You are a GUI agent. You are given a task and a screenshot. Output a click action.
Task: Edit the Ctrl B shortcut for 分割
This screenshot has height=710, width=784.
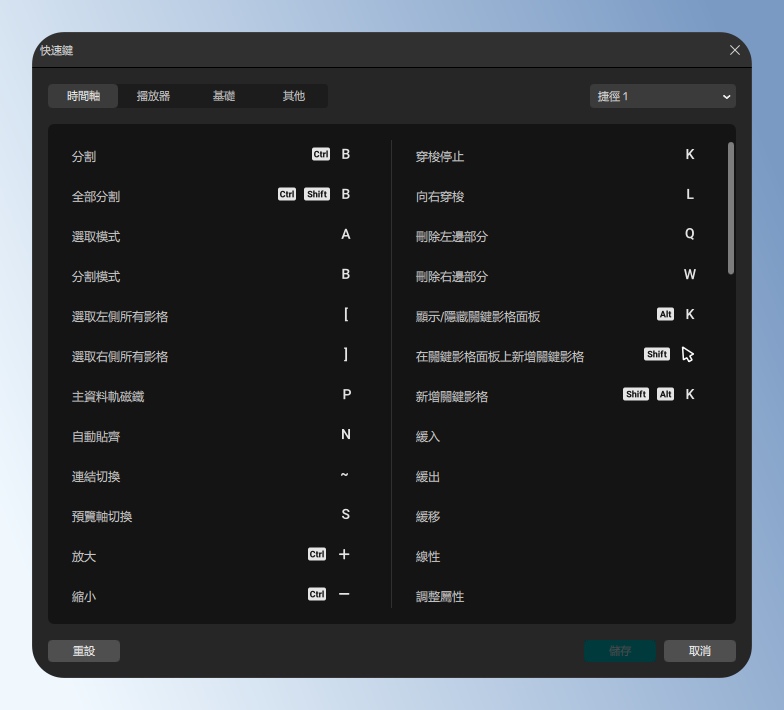click(331, 155)
